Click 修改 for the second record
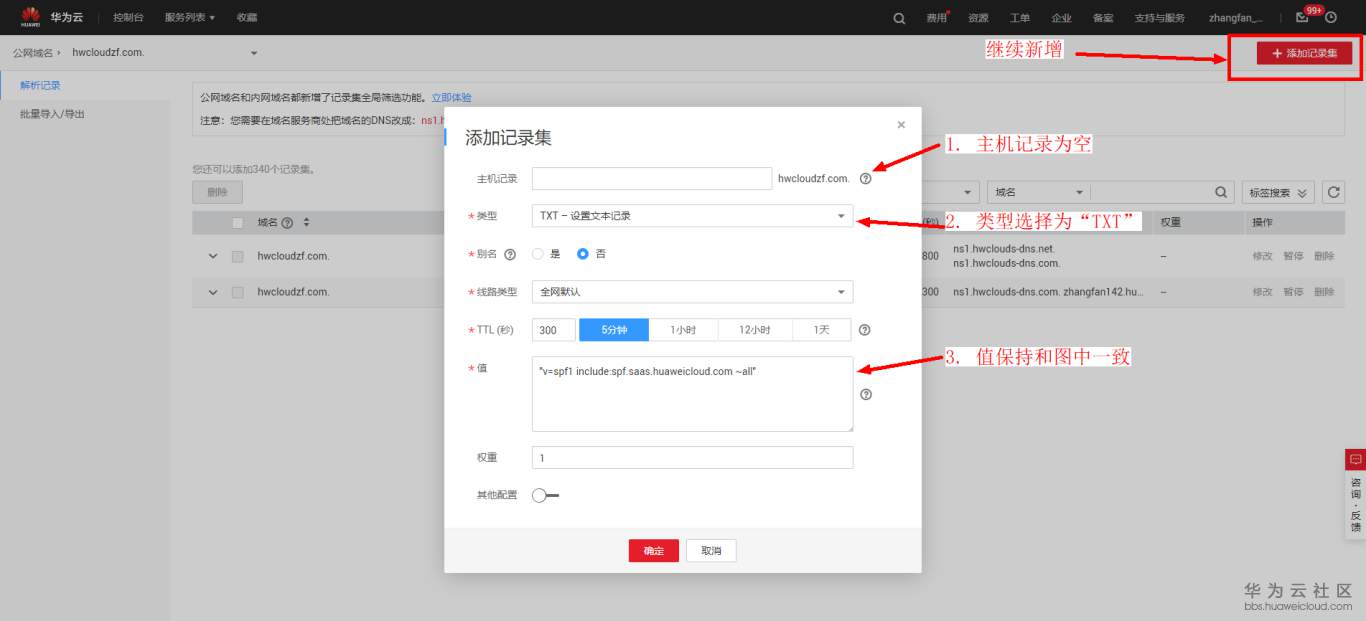 click(1263, 292)
